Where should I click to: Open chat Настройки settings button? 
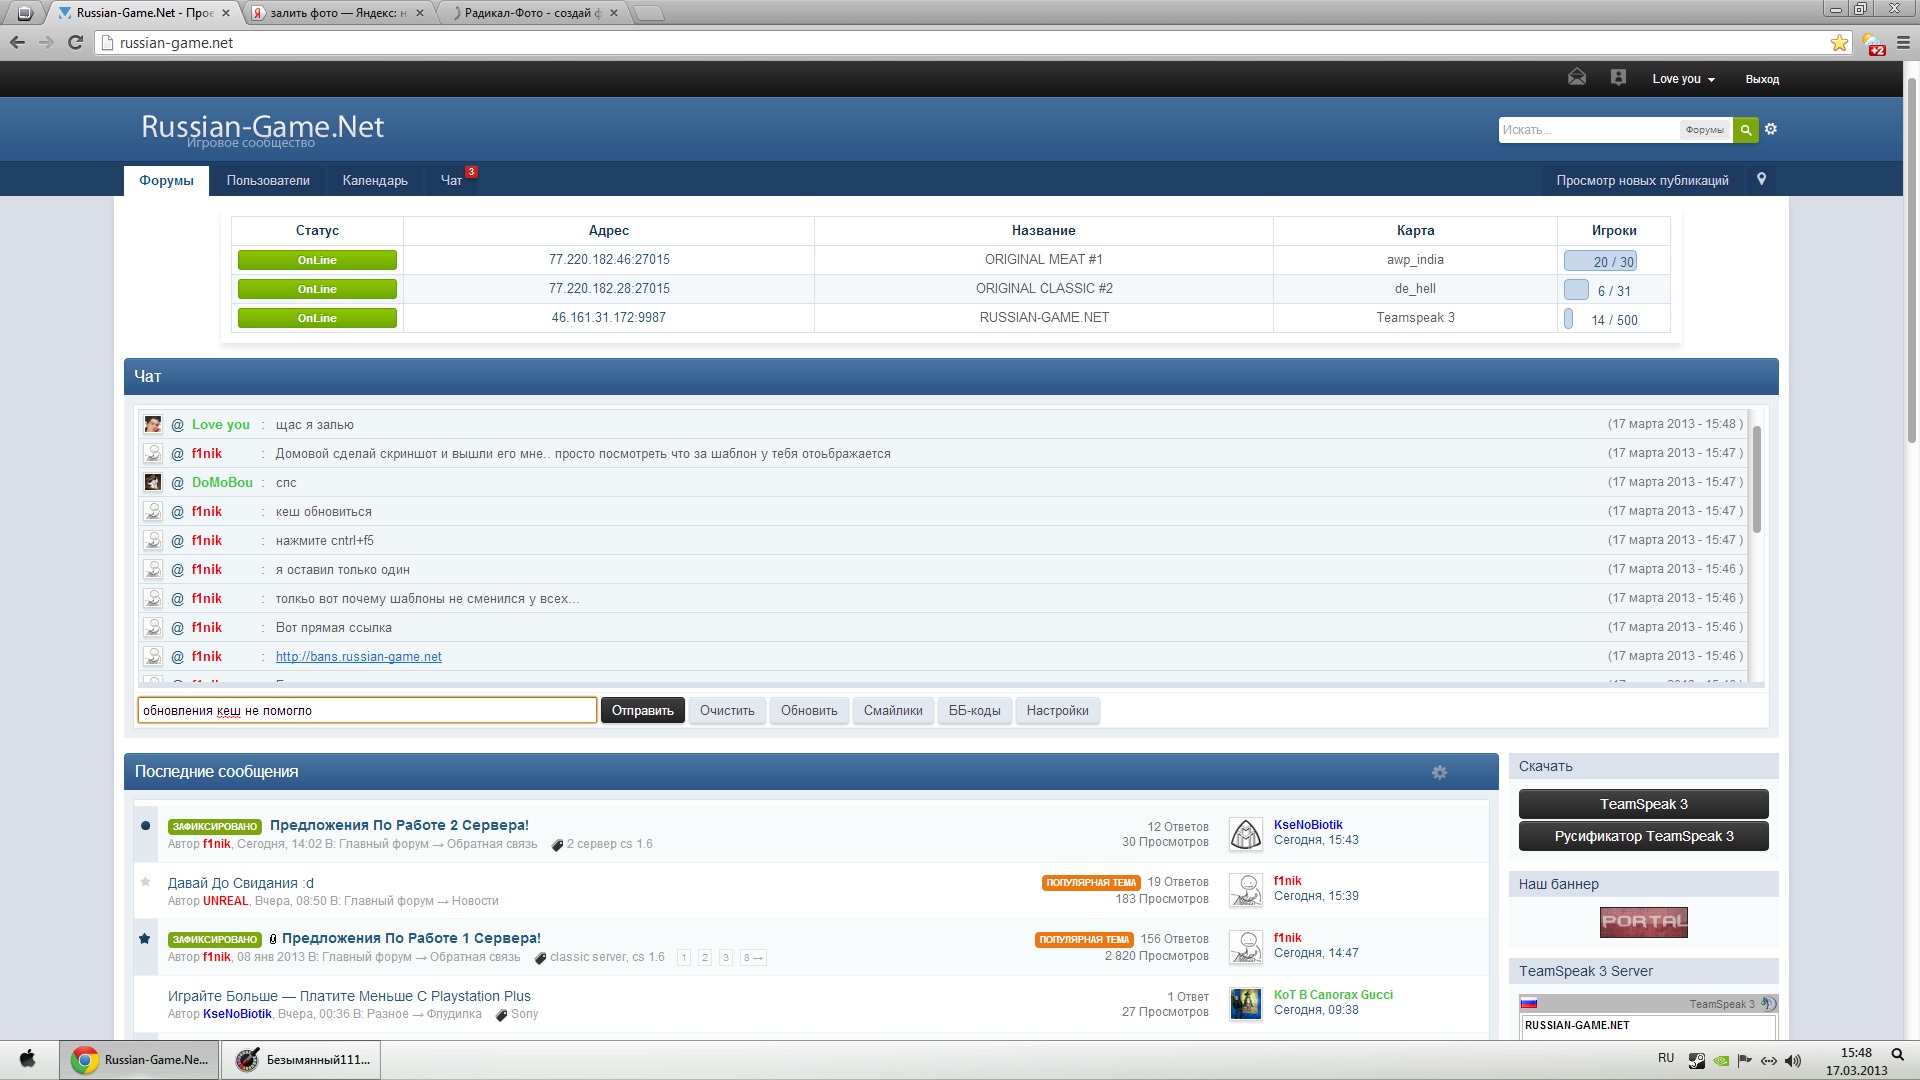pos(1057,711)
